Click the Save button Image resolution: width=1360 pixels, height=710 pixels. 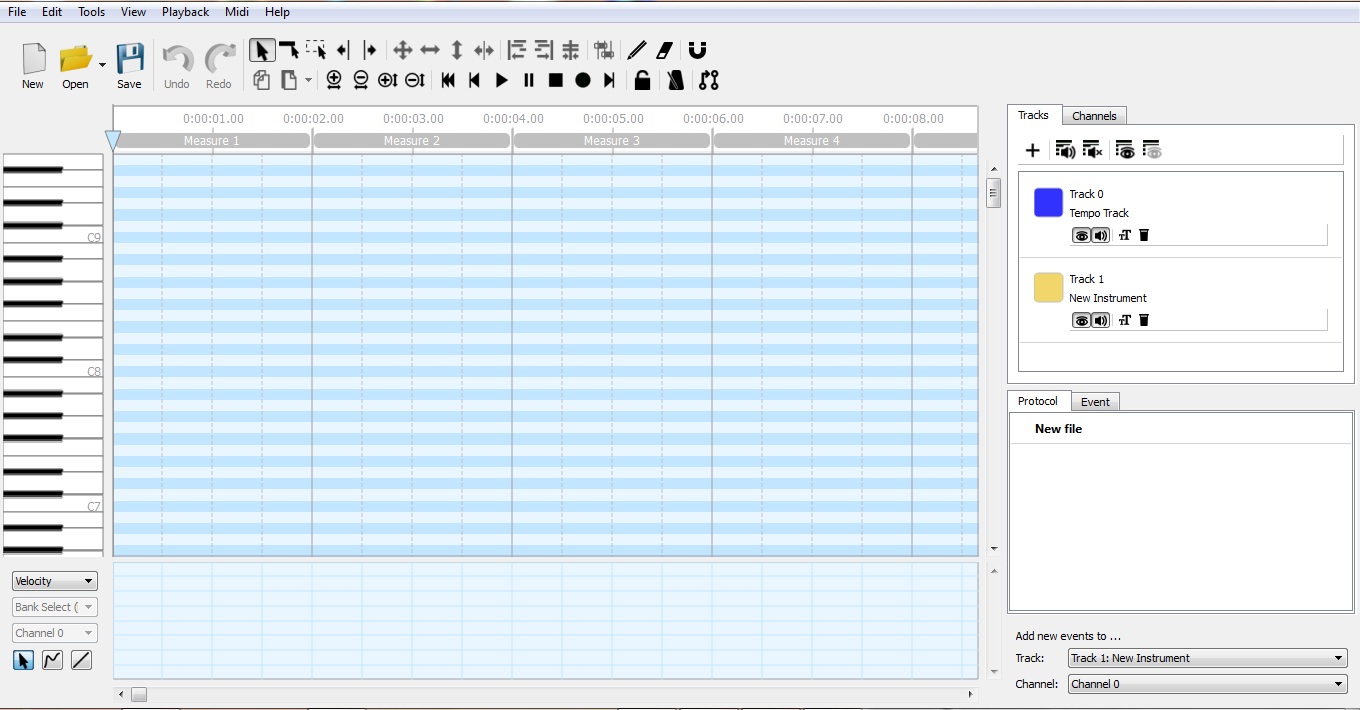(129, 66)
